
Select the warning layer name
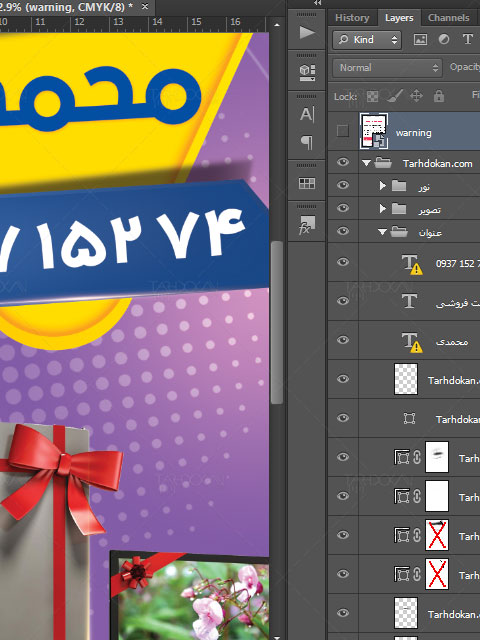[x=413, y=133]
